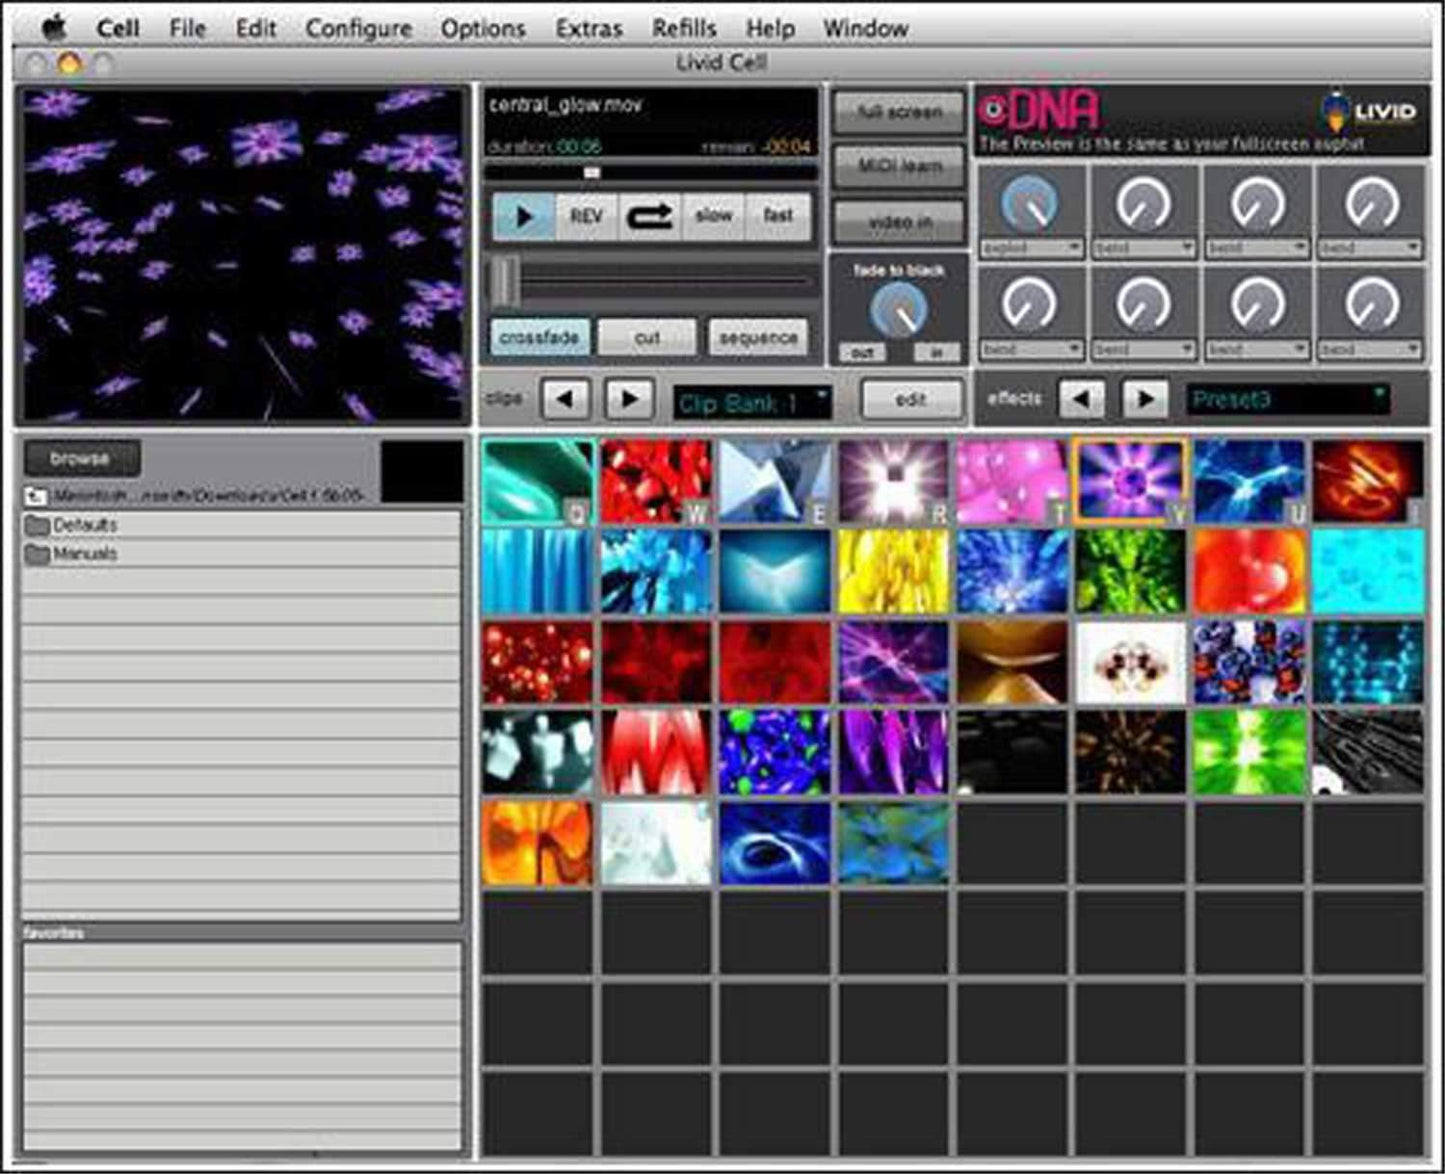This screenshot has height=1174, width=1445.
Task: Click the folder-up icon beside the browse path
Action: pyautogui.click(x=36, y=495)
